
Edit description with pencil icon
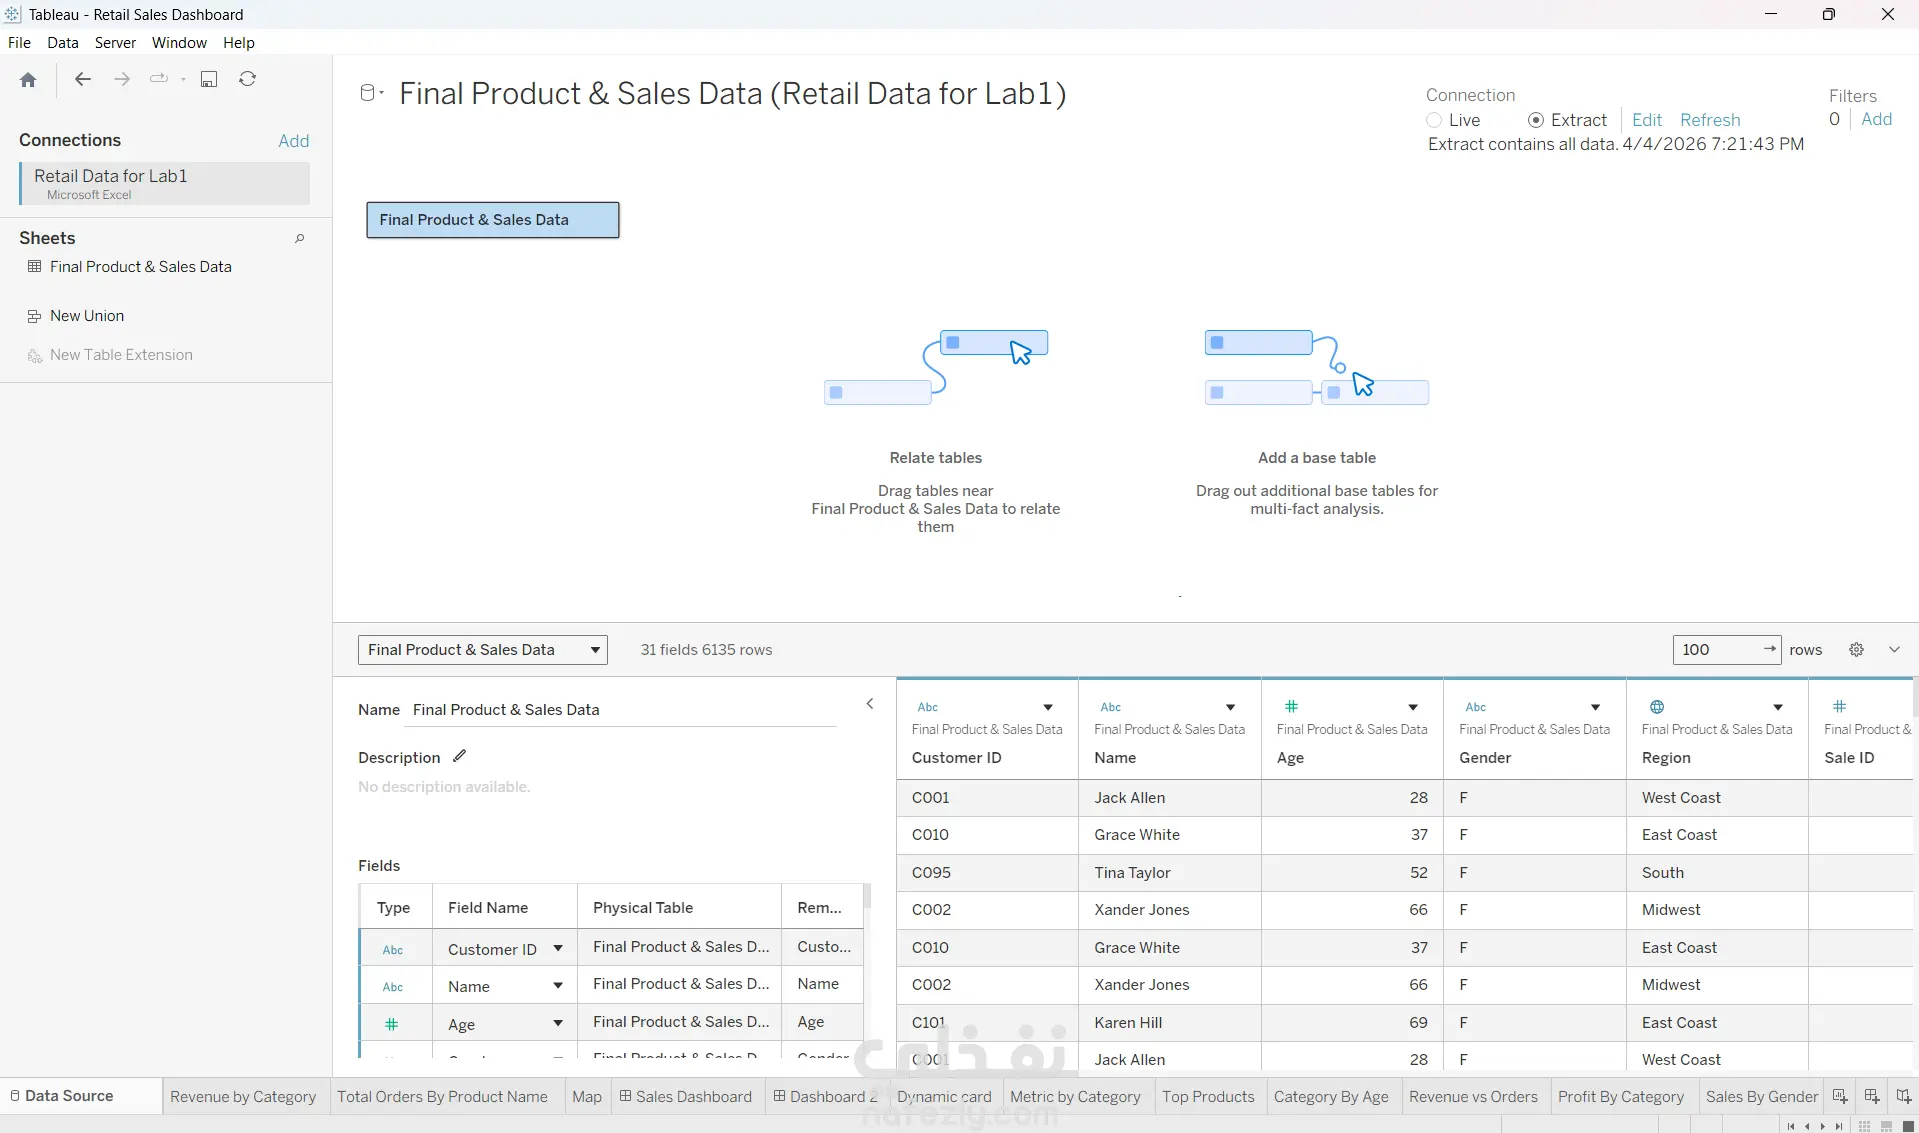pos(459,756)
